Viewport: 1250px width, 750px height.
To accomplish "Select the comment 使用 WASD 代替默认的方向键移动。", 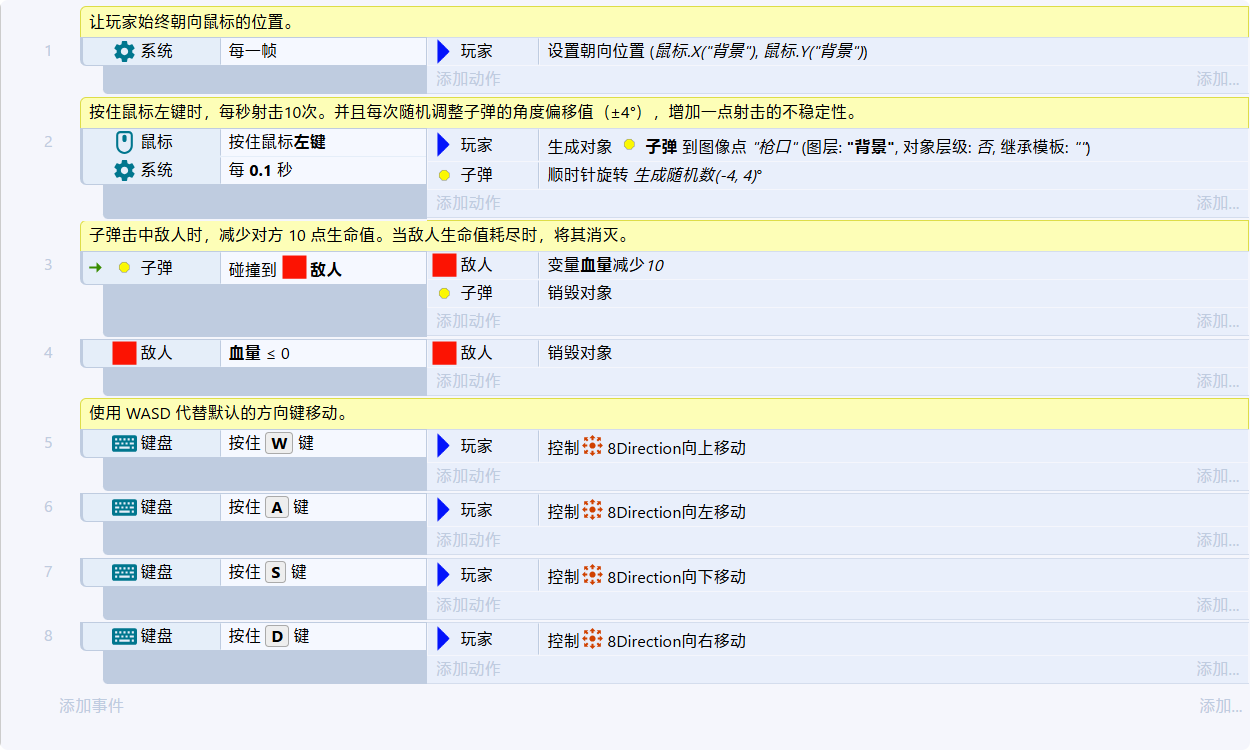I will 665,413.
